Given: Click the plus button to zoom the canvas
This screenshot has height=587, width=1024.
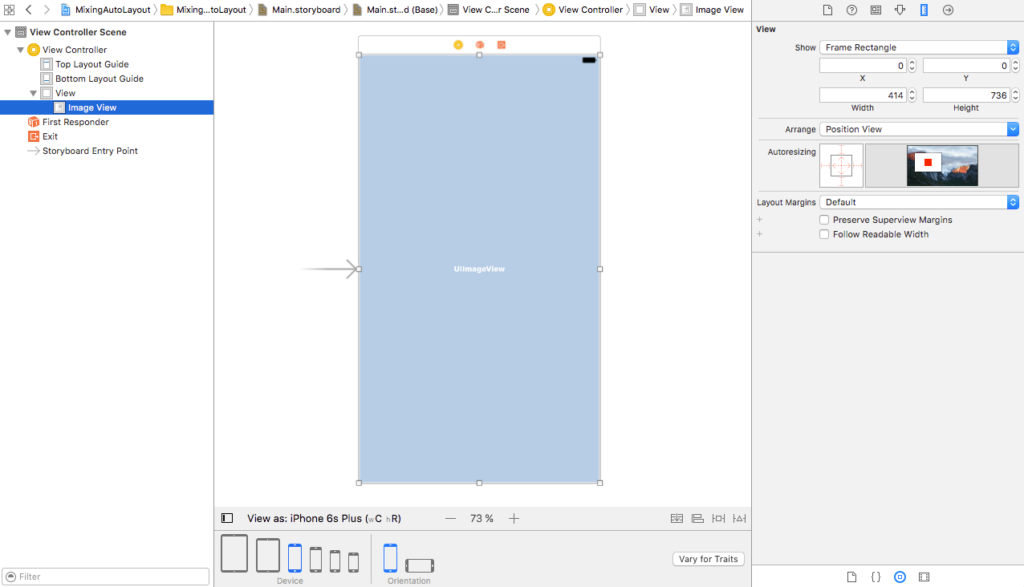Looking at the screenshot, I should coord(513,518).
